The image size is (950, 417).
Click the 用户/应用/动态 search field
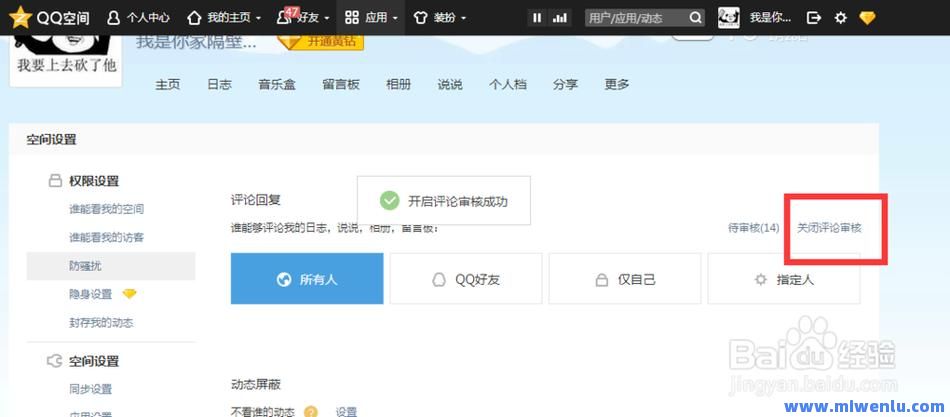click(x=635, y=18)
